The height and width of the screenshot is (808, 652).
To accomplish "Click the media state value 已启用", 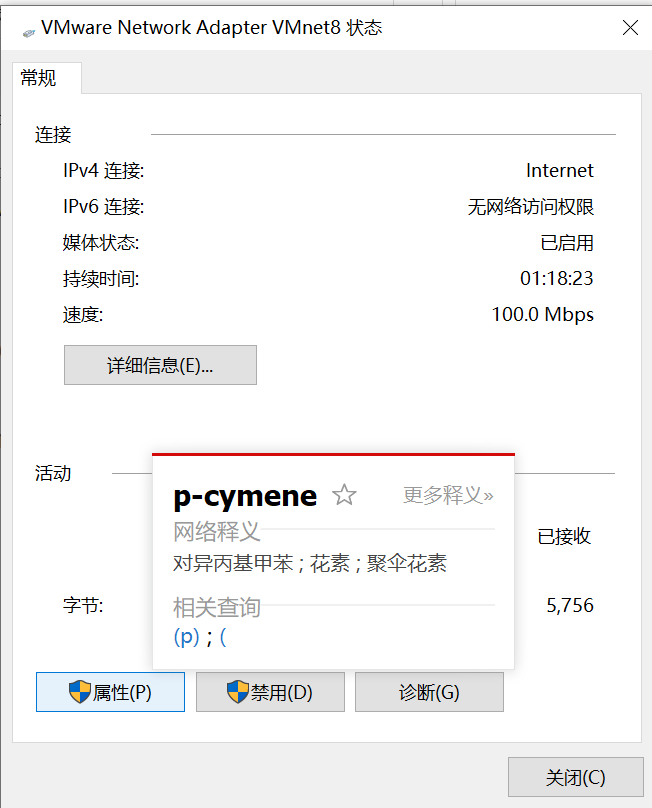I will pyautogui.click(x=567, y=243).
